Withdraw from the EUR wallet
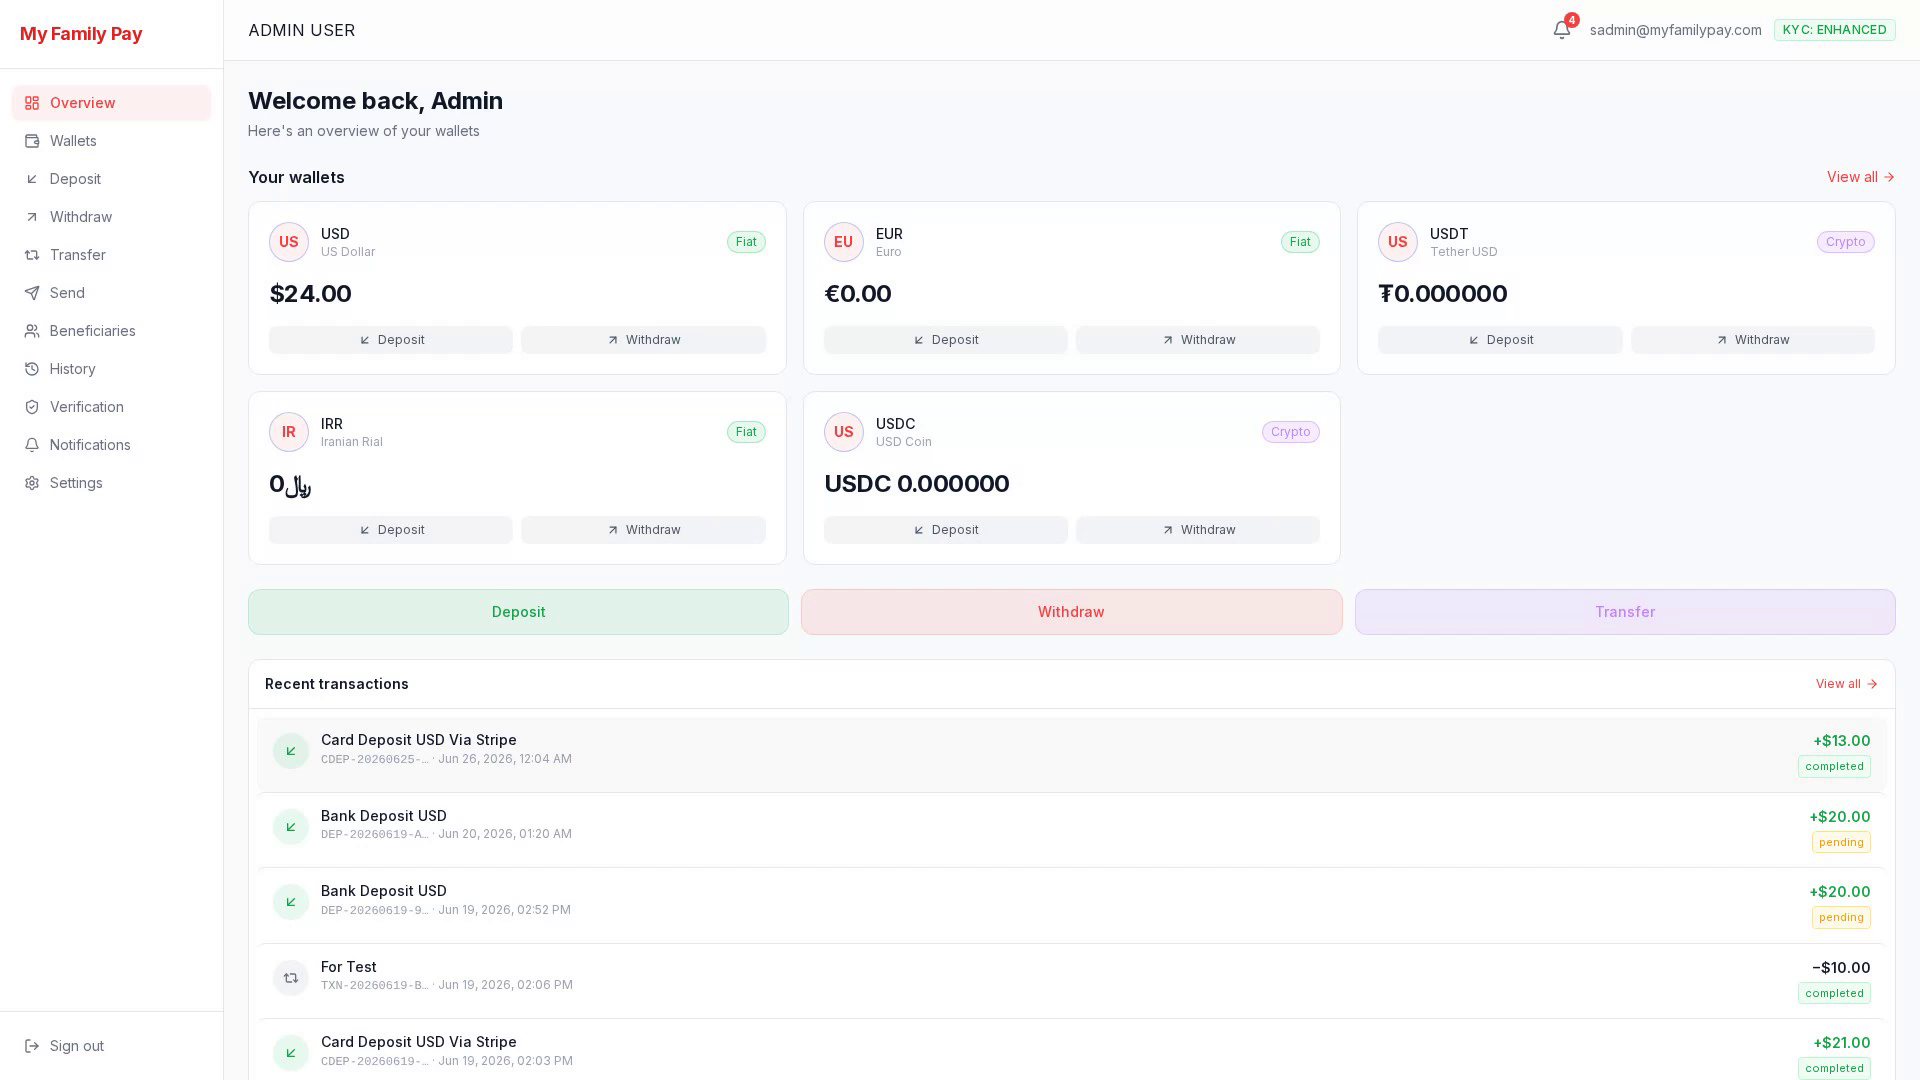Viewport: 1920px width, 1080px height. coord(1198,340)
